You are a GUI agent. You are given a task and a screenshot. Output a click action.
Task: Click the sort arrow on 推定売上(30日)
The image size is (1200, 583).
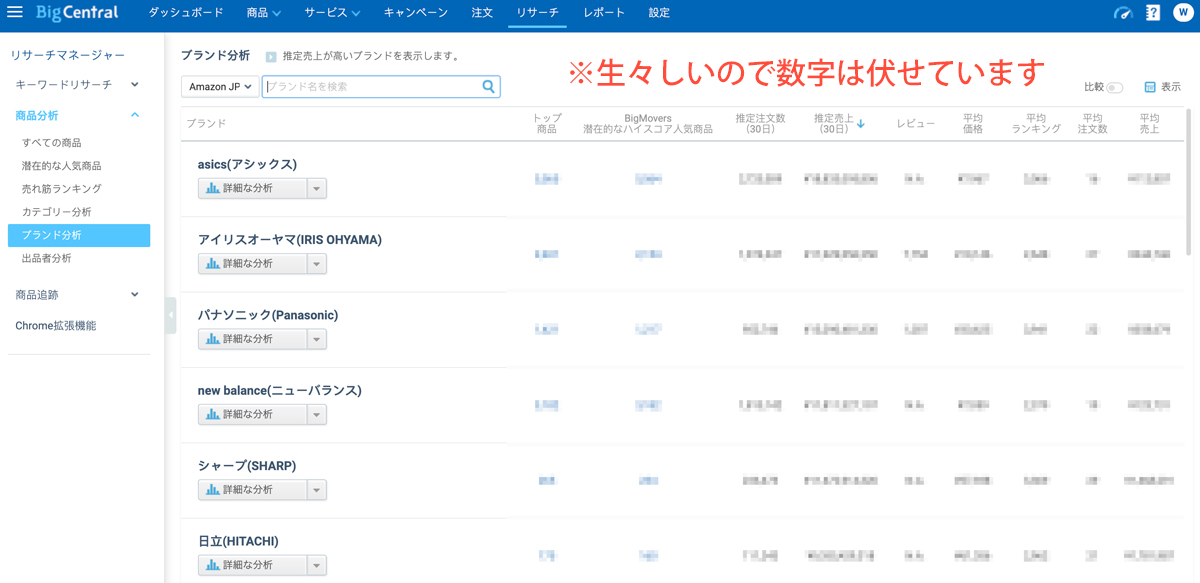(x=861, y=124)
